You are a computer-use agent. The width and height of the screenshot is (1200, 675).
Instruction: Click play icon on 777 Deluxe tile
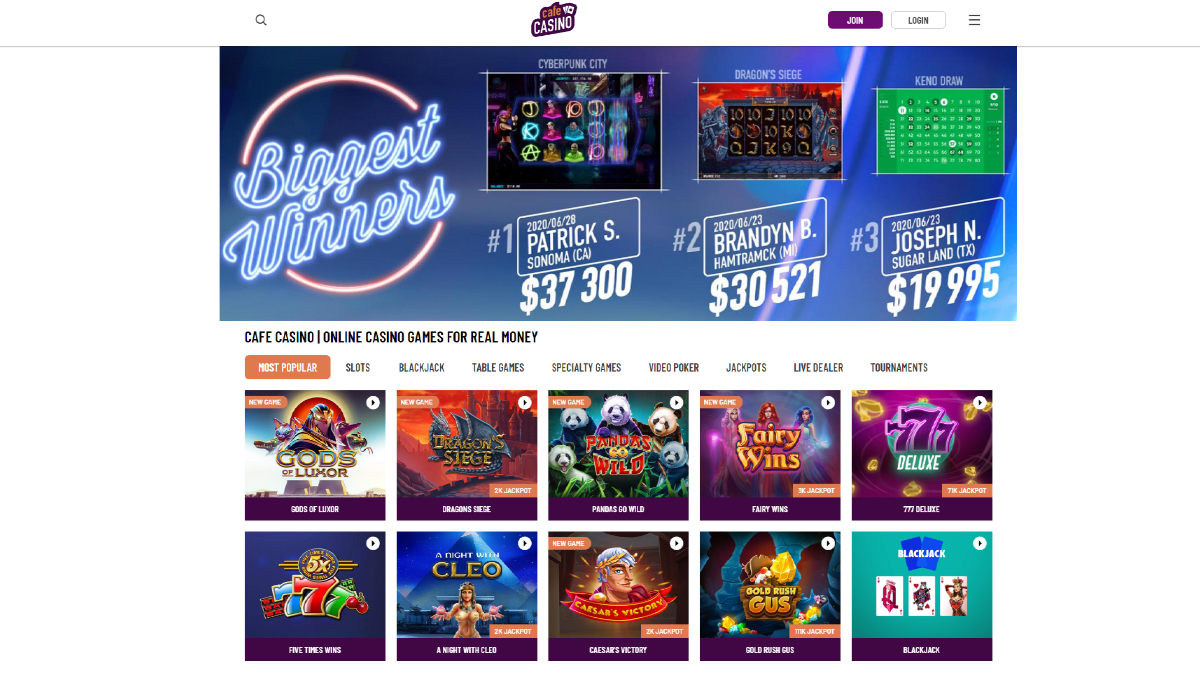(x=980, y=402)
